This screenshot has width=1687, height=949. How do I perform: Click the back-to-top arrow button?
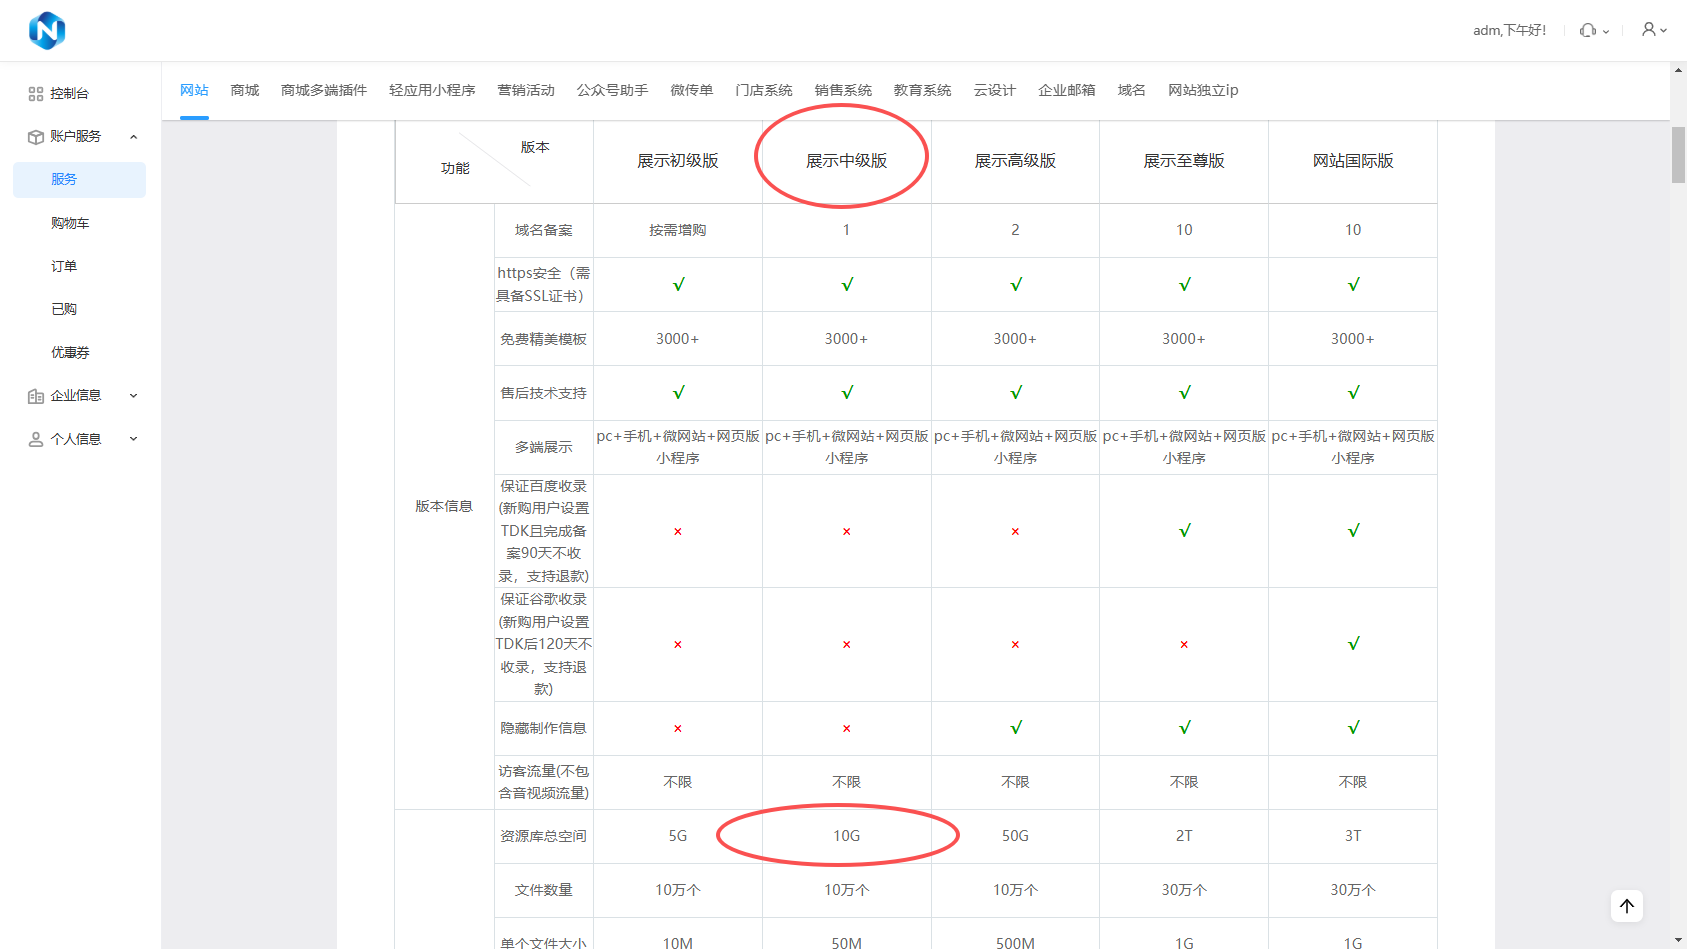click(x=1627, y=906)
